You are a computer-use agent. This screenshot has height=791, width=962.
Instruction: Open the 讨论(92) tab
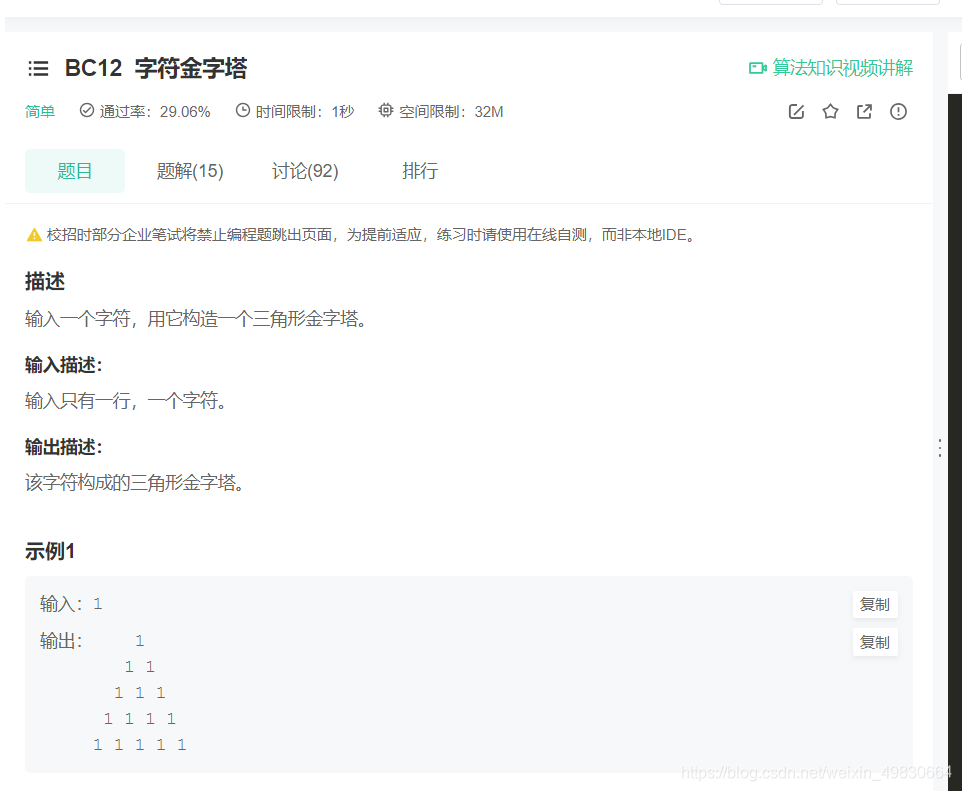[x=305, y=171]
